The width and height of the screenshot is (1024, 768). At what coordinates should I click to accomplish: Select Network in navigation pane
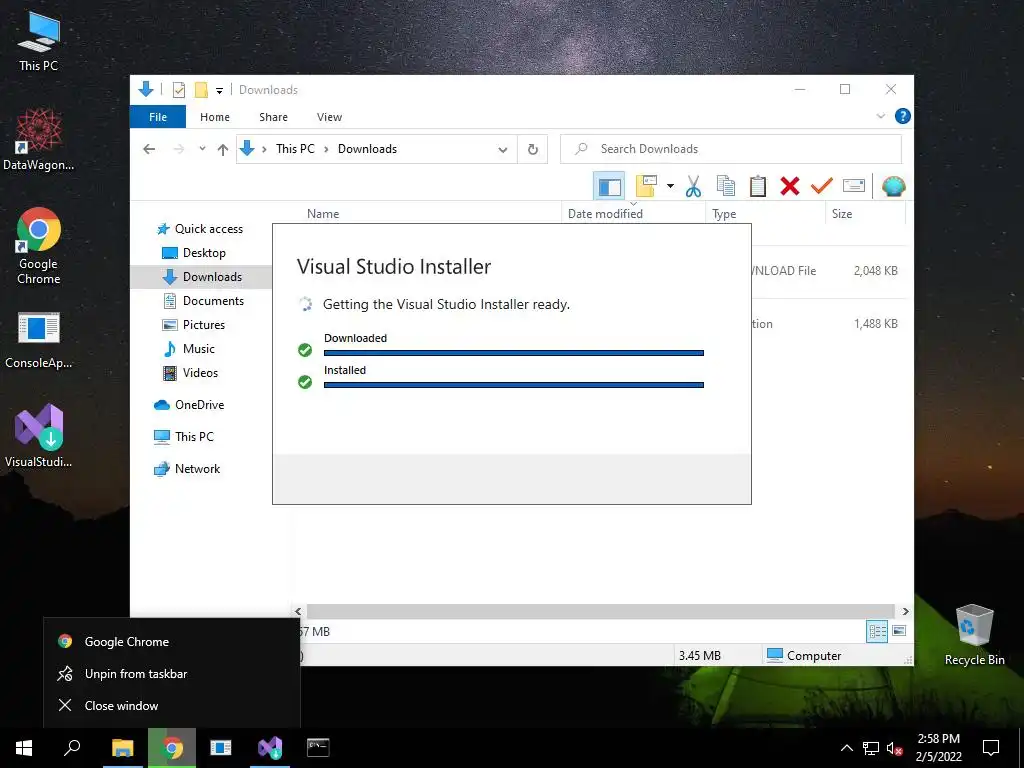tap(197, 469)
